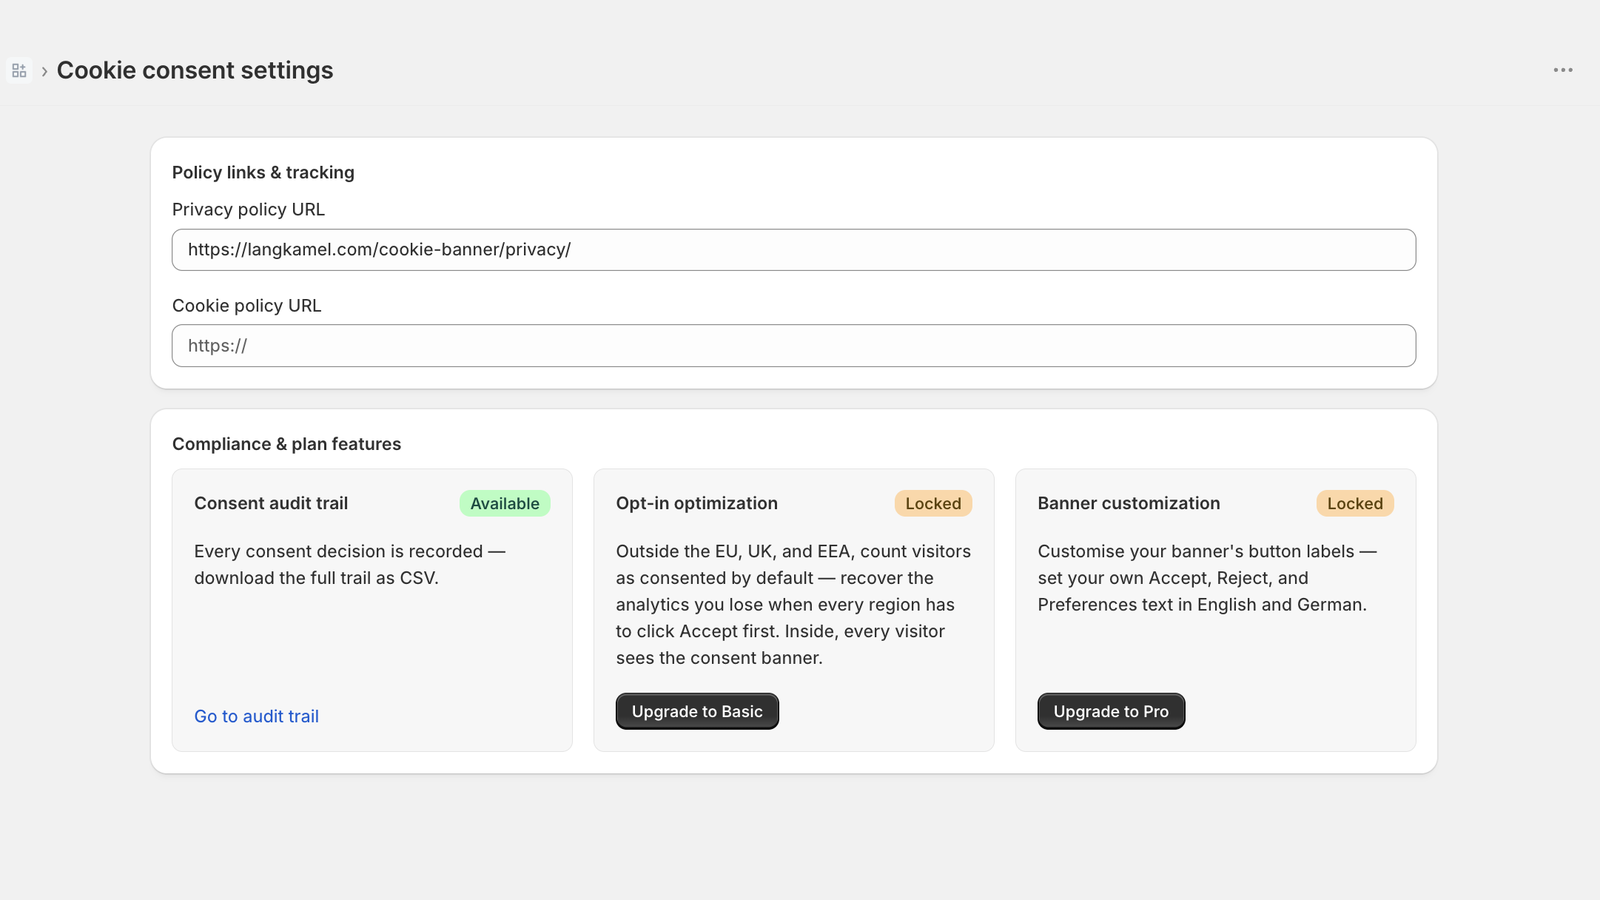1600x900 pixels.
Task: Click the breadcrumb chevron before the page title
Action: coord(44,71)
